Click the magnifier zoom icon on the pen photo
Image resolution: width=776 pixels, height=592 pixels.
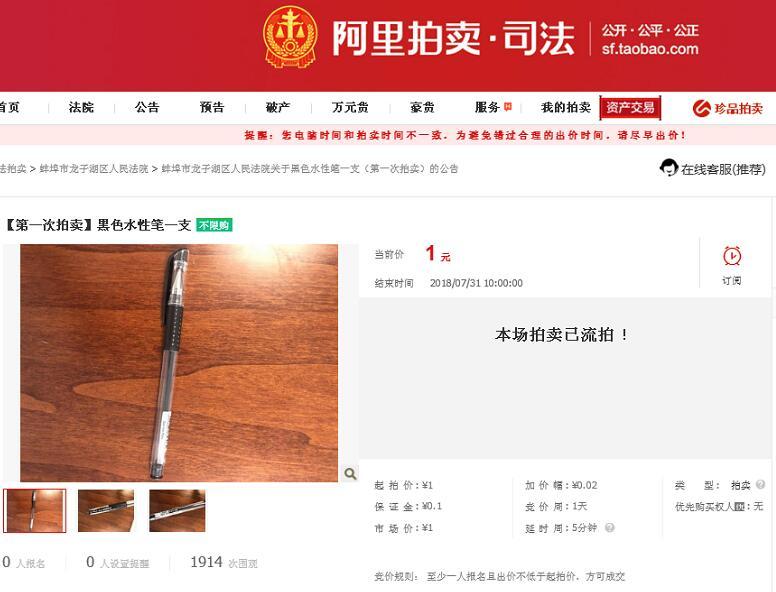click(350, 474)
